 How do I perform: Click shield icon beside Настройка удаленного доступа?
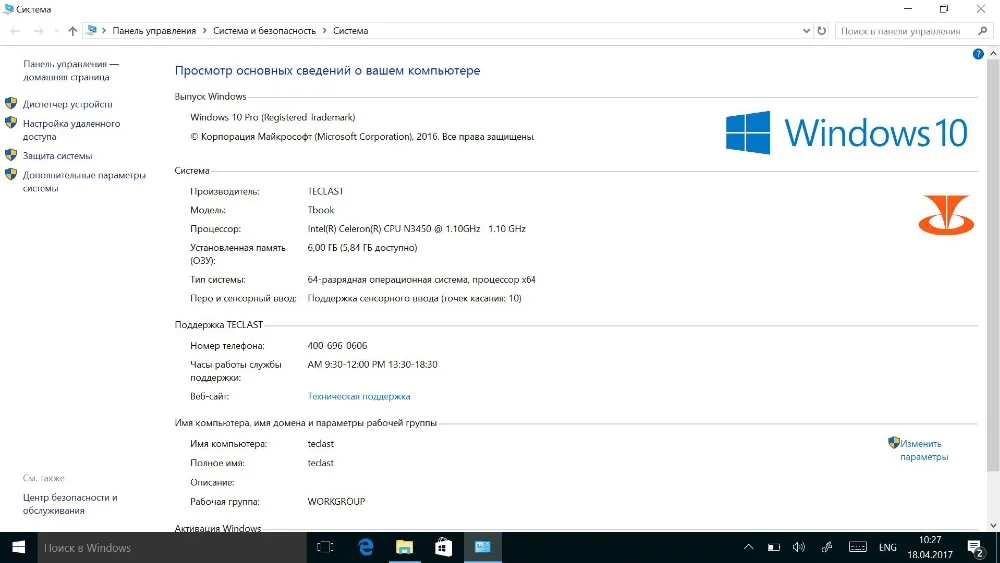[11, 122]
